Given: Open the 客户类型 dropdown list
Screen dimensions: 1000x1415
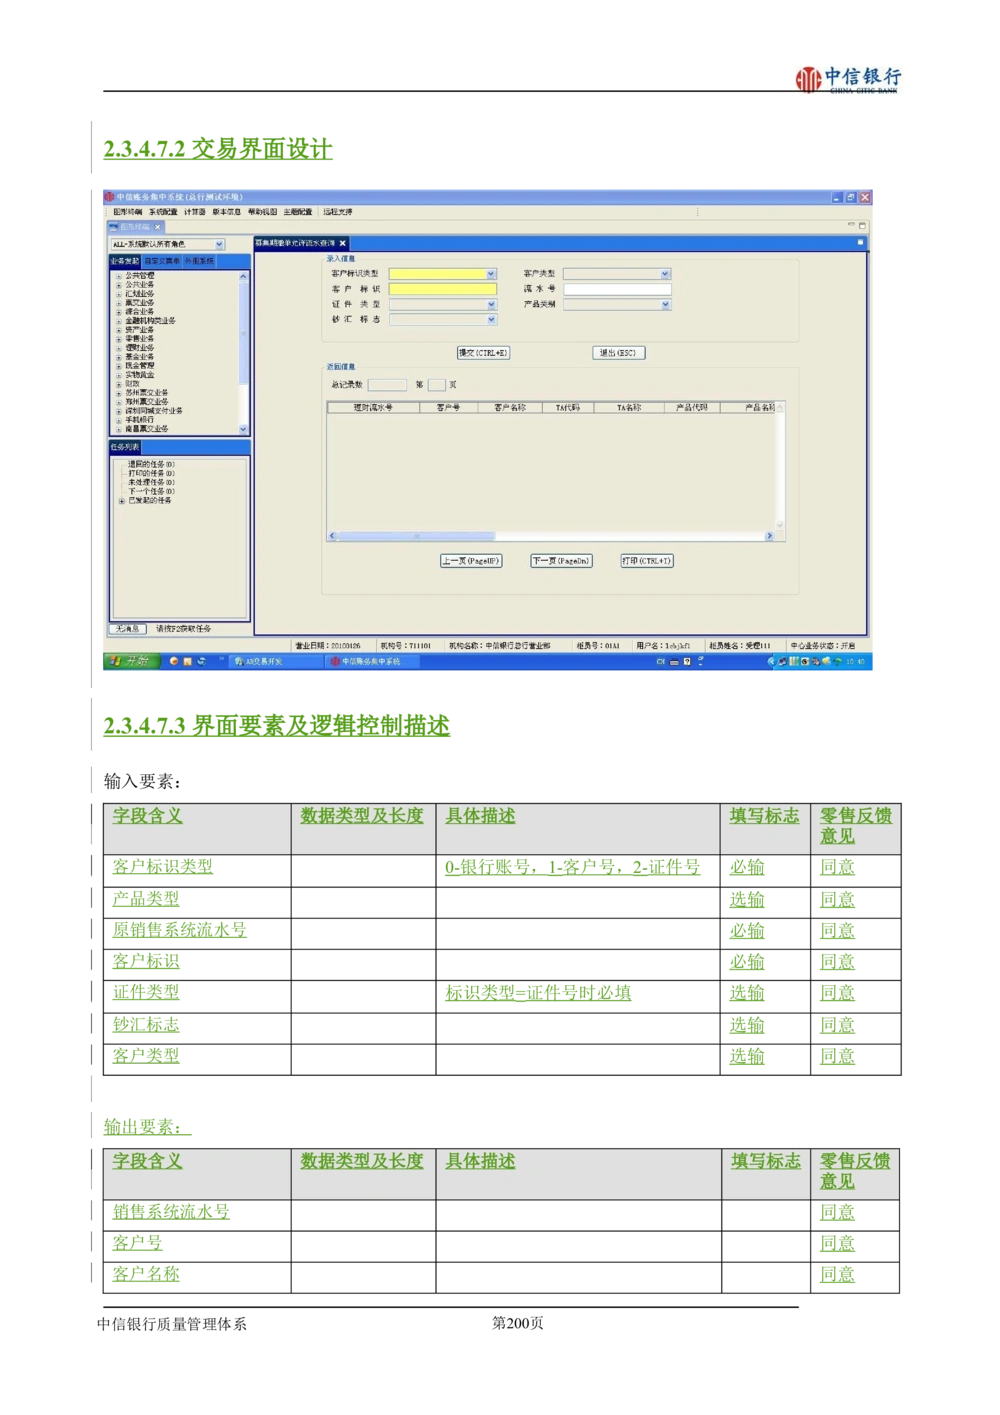Looking at the screenshot, I should [665, 274].
